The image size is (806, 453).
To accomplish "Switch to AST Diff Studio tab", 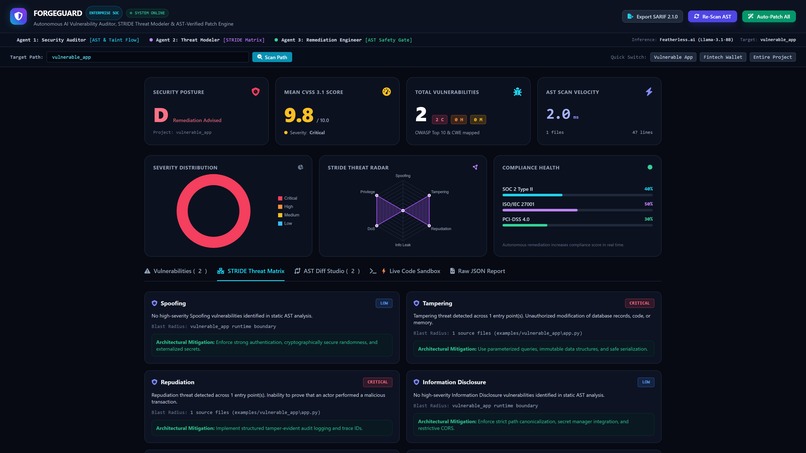I will (x=327, y=271).
